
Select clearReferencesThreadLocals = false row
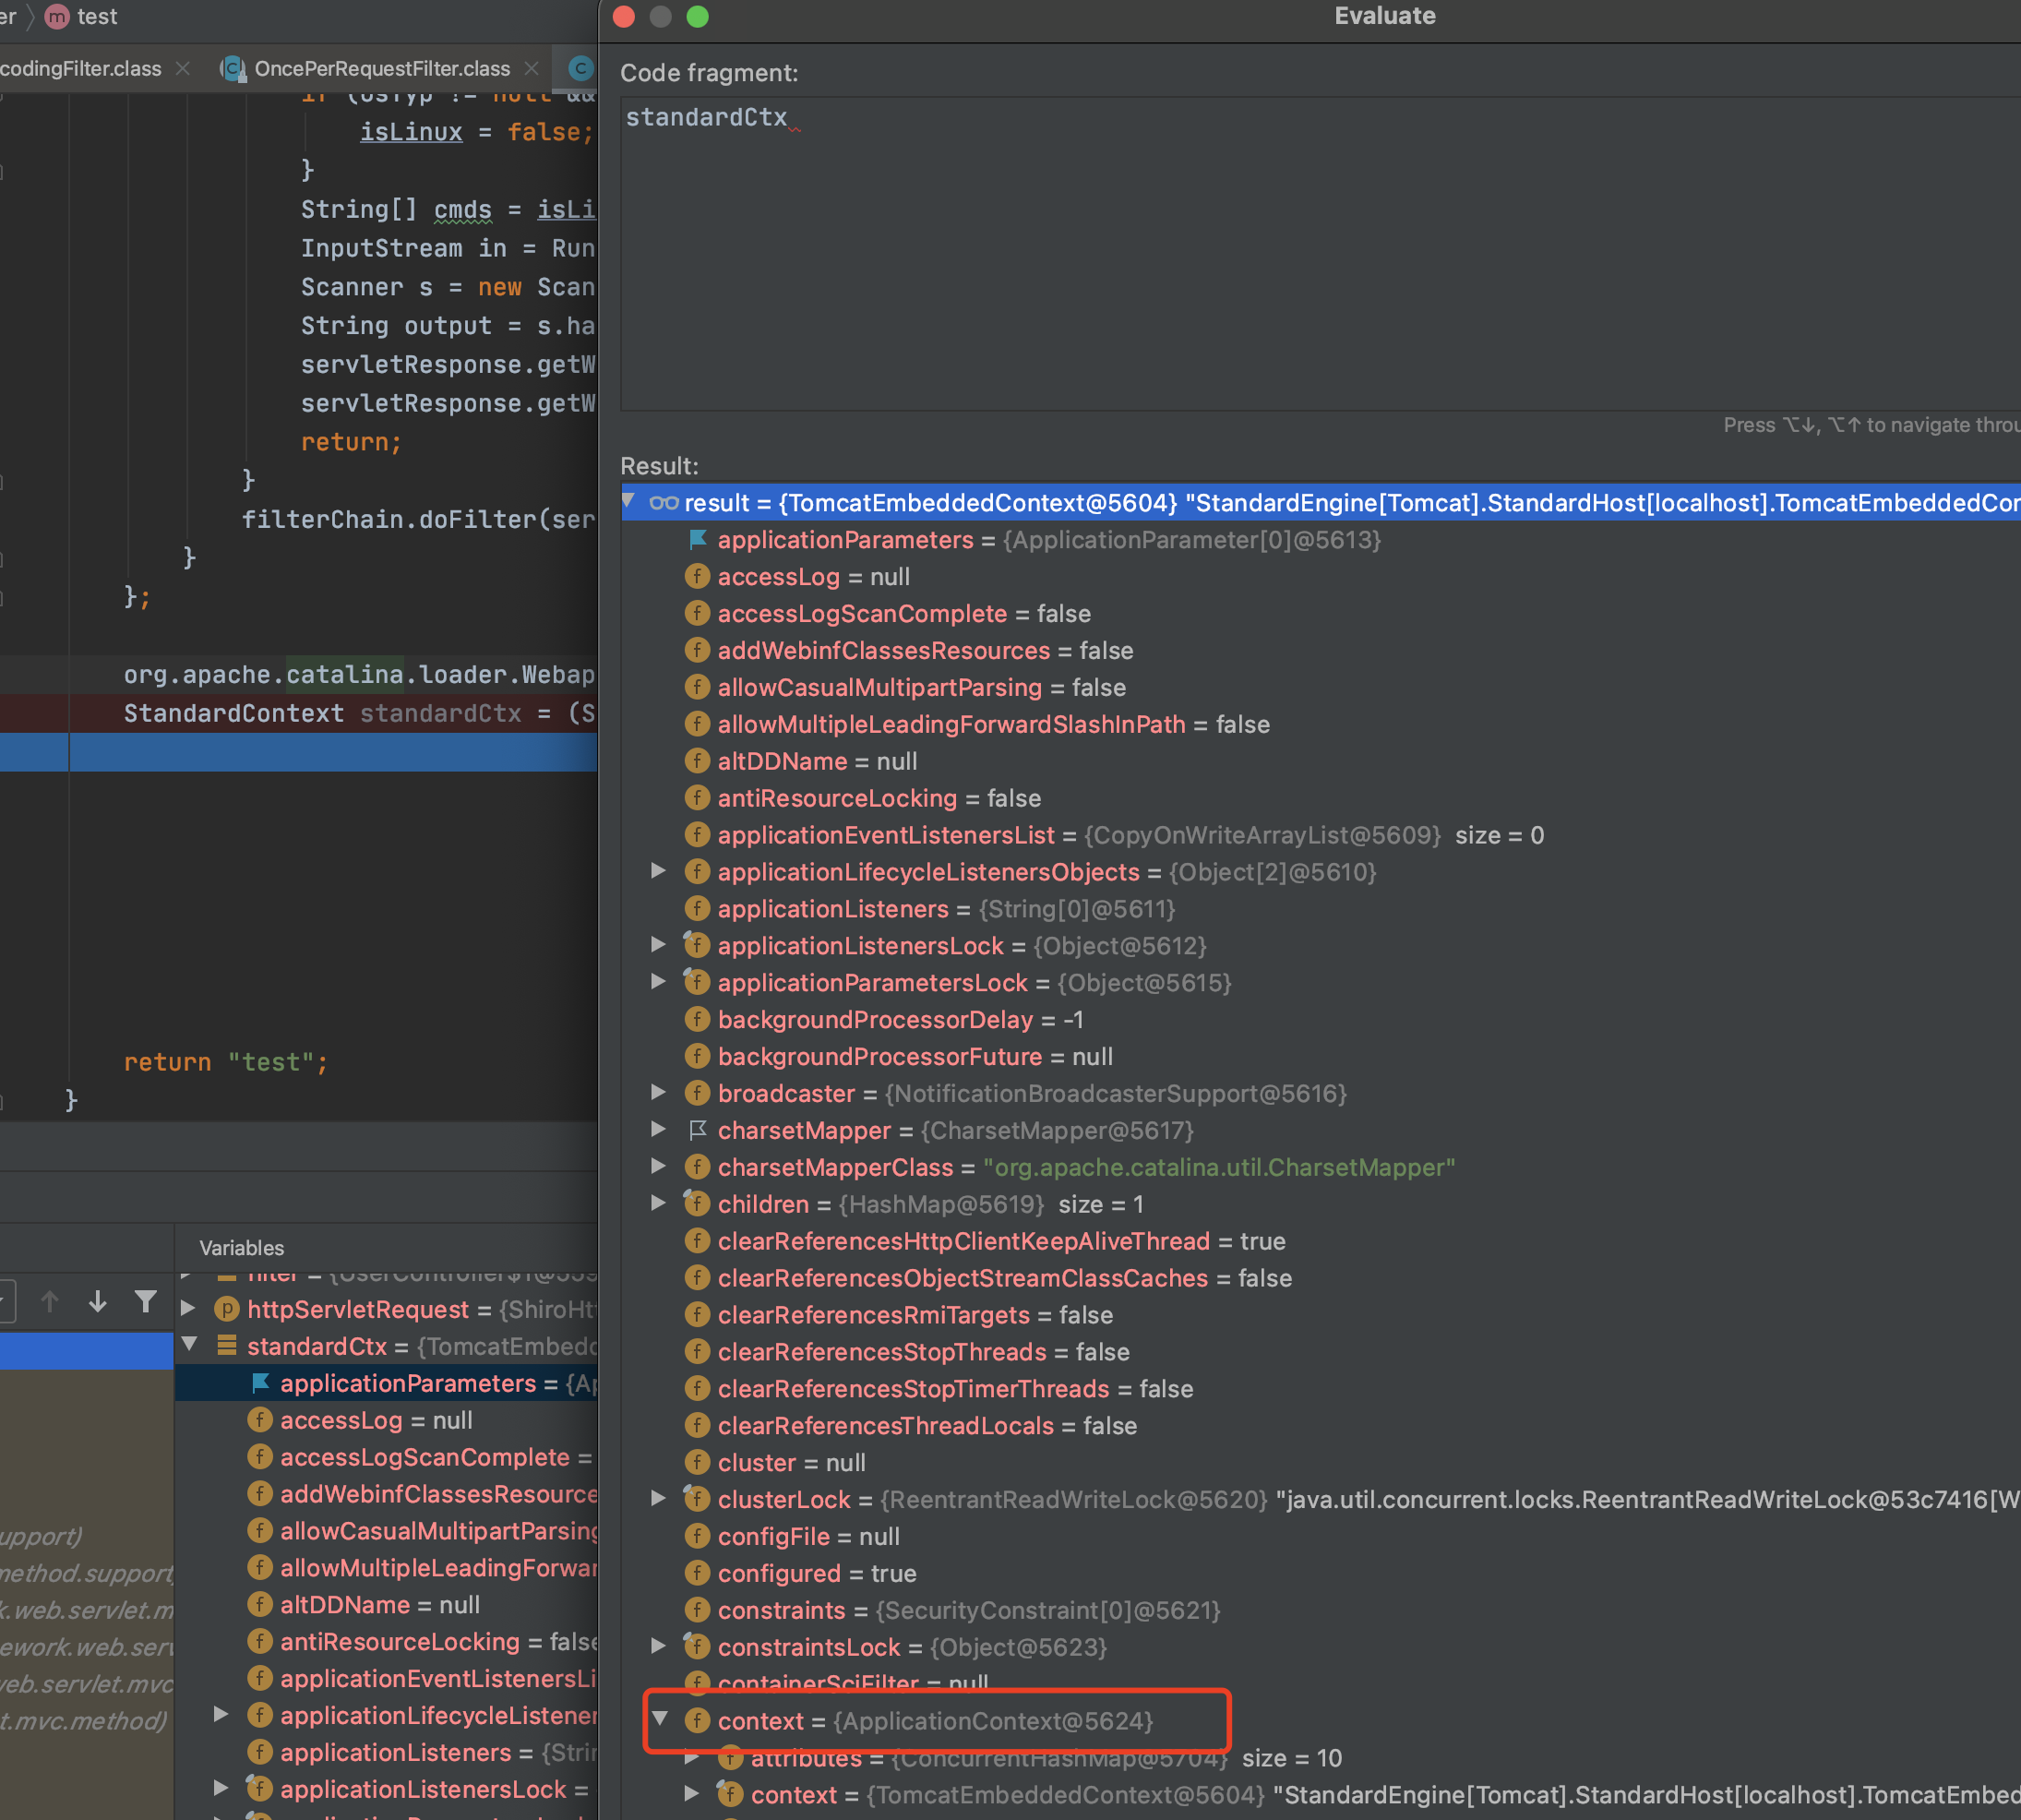(x=1320, y=1425)
